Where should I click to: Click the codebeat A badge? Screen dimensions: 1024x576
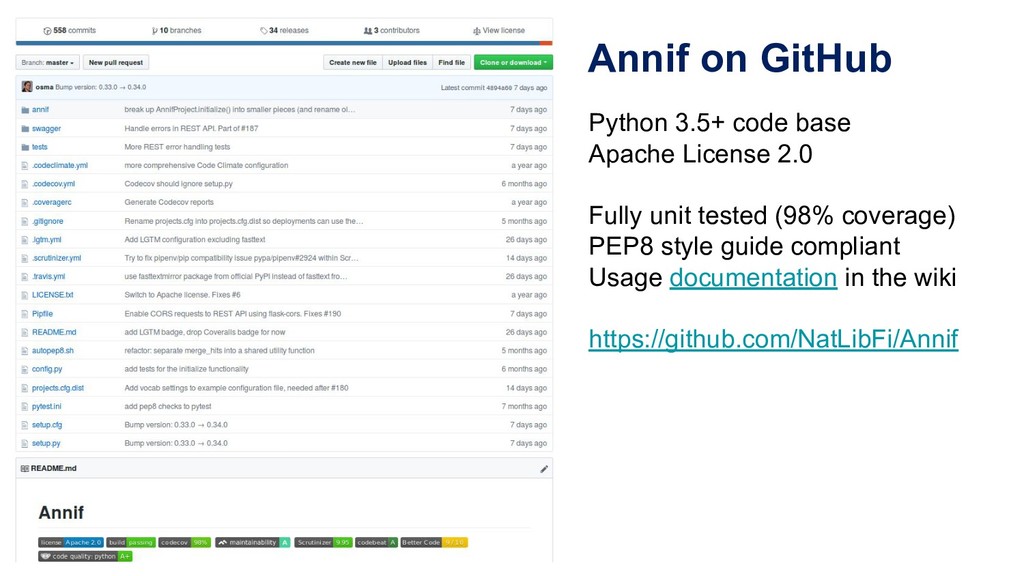[377, 543]
